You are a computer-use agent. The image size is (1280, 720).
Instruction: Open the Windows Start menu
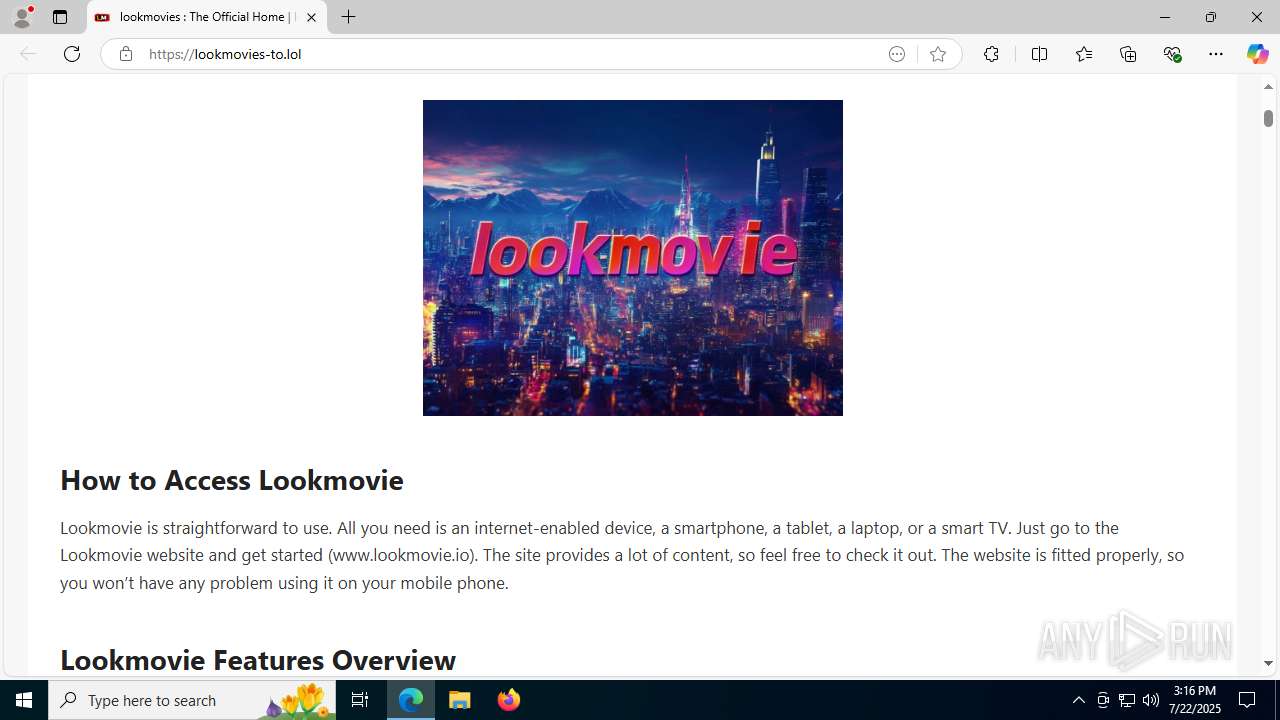[24, 700]
